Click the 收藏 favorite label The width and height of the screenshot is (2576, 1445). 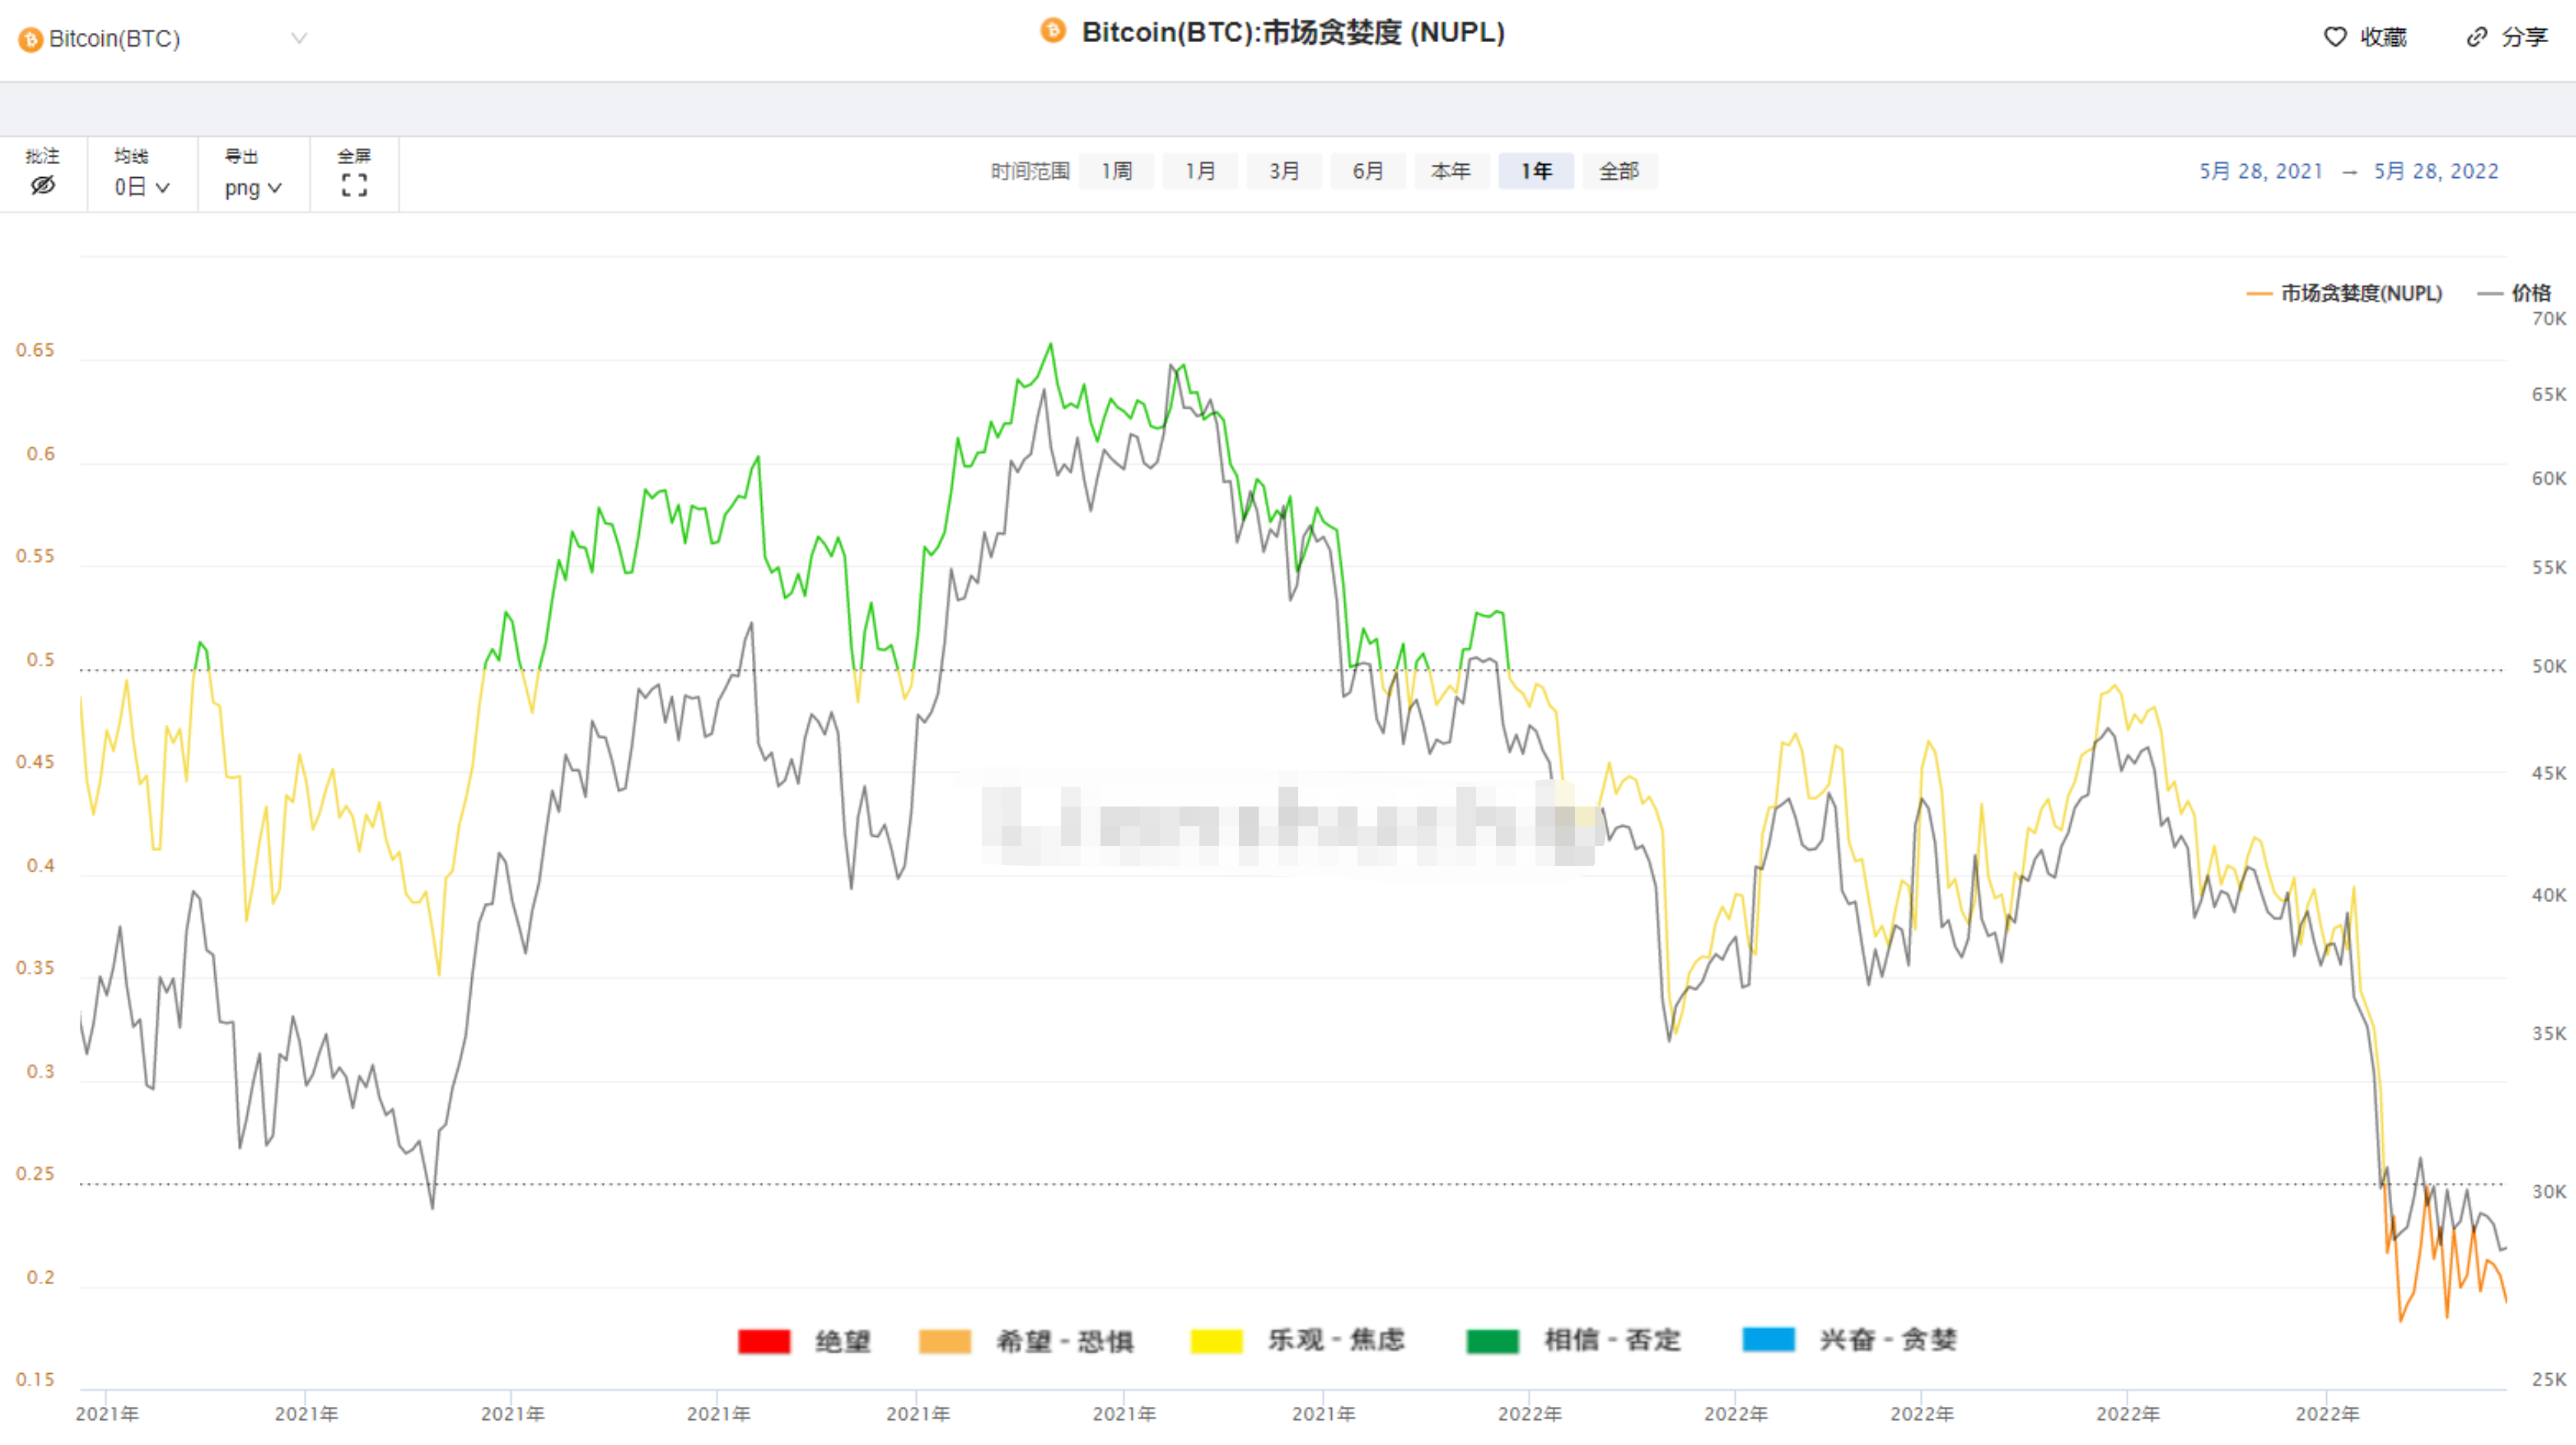2383,37
